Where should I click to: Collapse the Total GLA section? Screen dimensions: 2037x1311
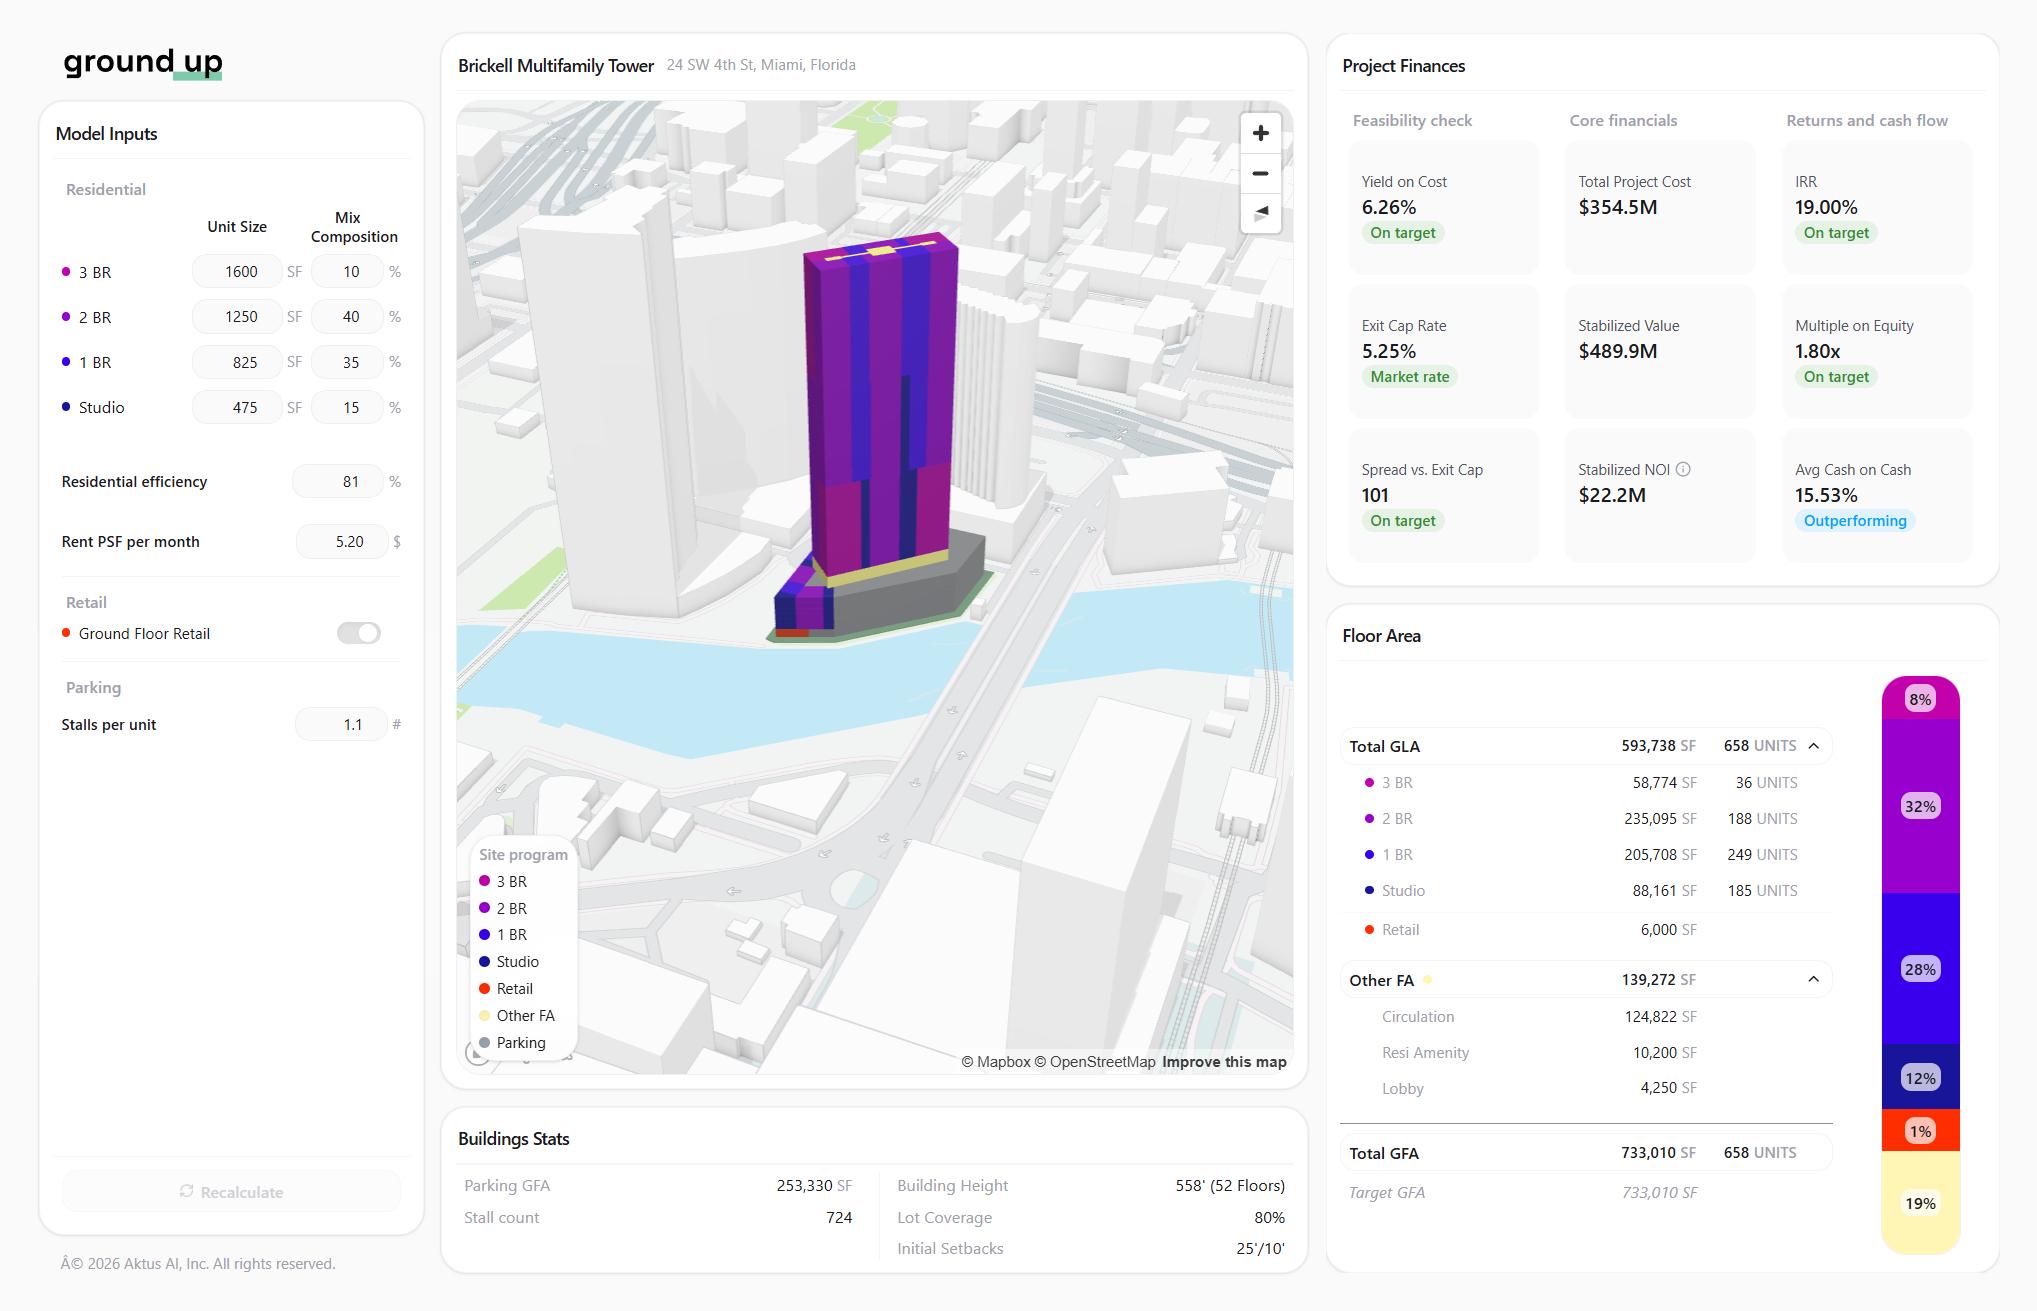pos(1813,746)
